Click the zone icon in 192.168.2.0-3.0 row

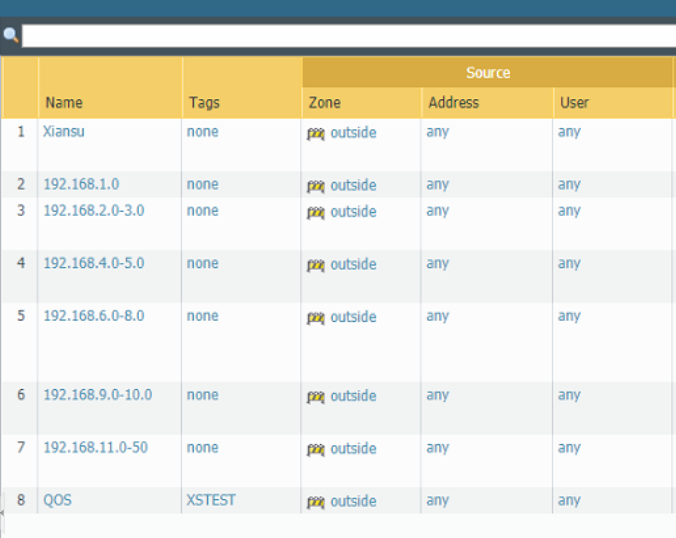[x=316, y=212]
